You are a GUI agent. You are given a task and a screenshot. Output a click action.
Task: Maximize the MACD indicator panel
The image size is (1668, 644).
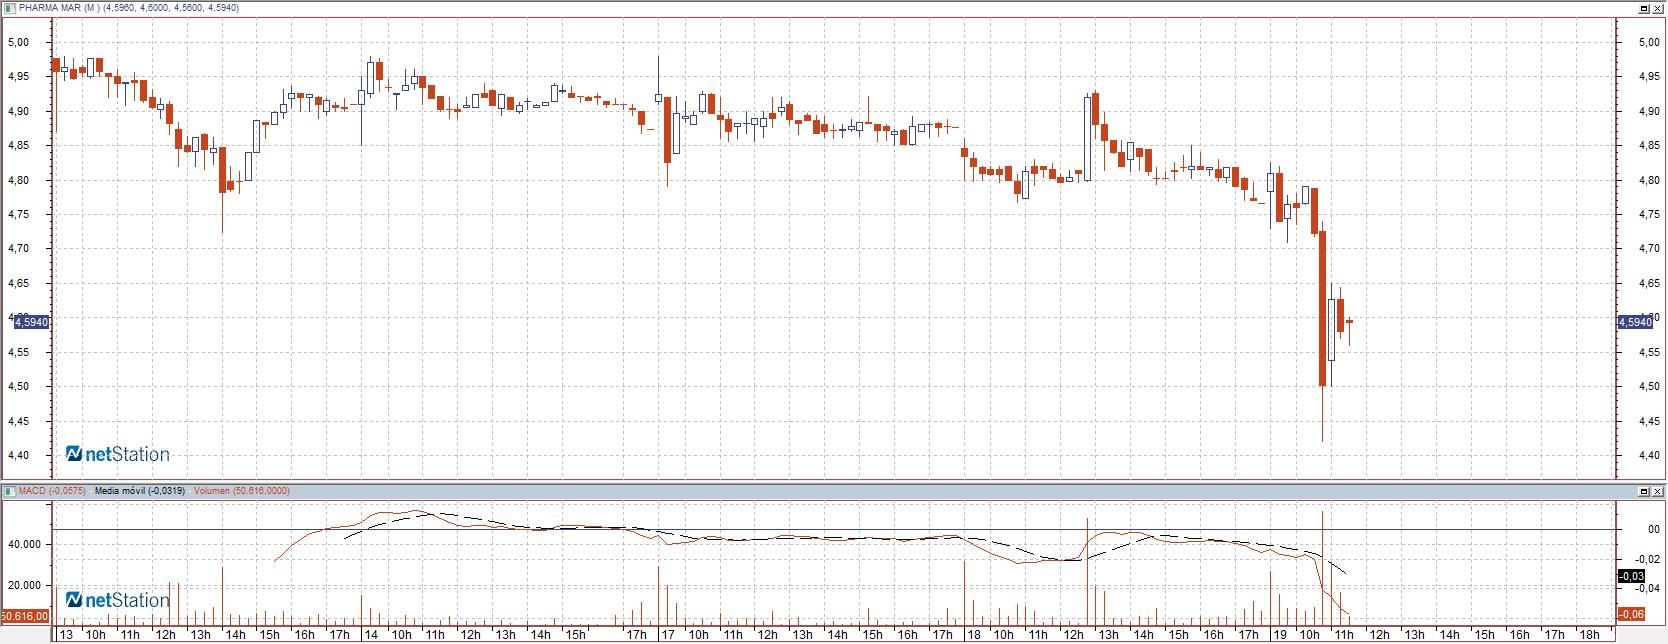[x=1645, y=492]
